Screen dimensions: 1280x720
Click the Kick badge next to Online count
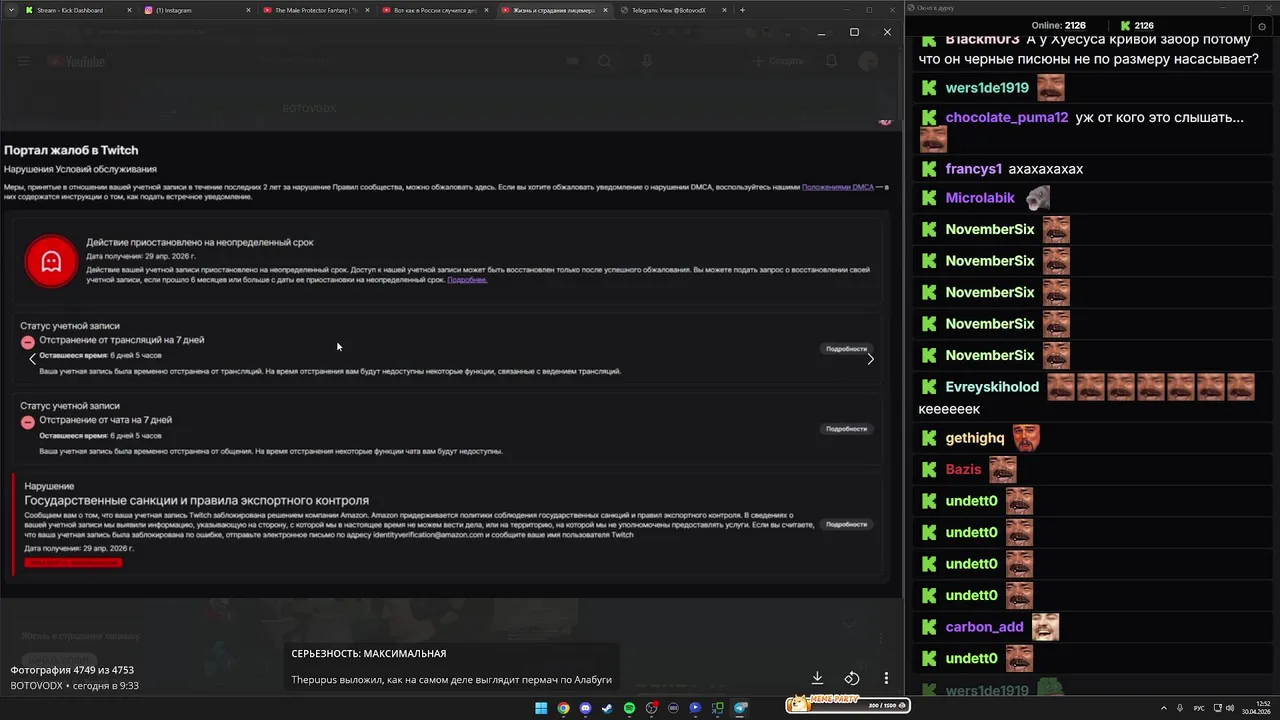1127,26
